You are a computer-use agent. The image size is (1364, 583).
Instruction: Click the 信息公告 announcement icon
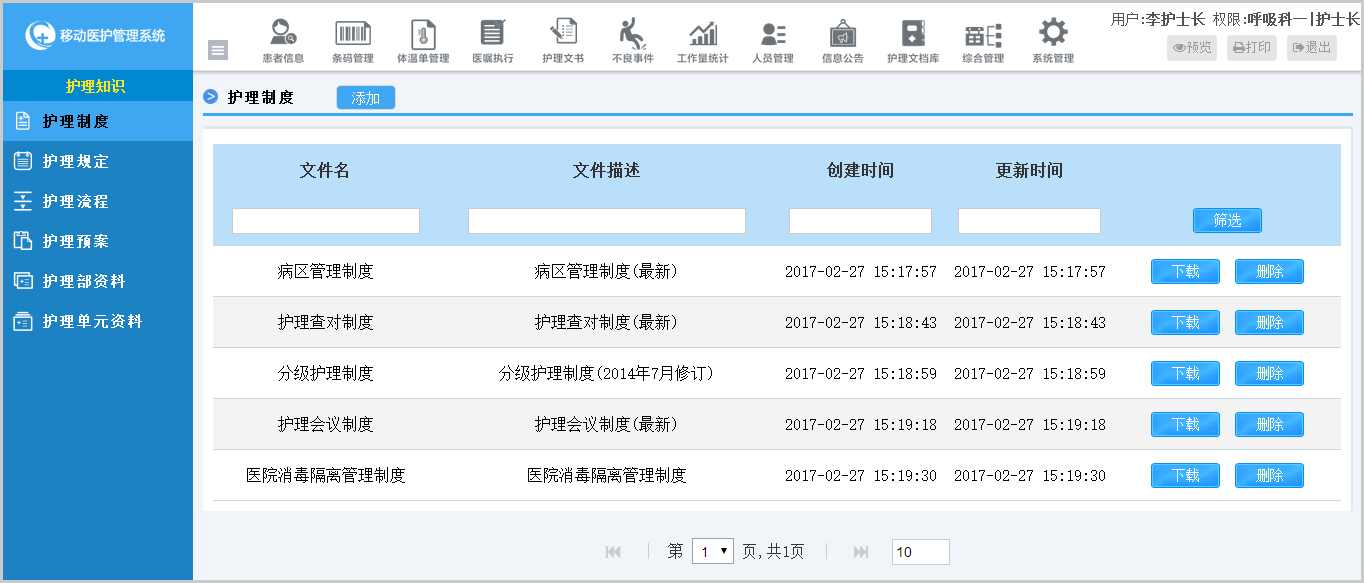pyautogui.click(x=842, y=41)
